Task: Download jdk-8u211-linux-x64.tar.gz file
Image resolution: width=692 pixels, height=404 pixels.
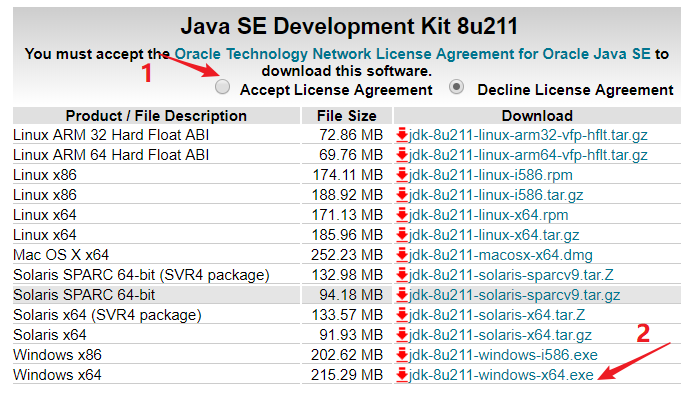Action: coord(494,235)
